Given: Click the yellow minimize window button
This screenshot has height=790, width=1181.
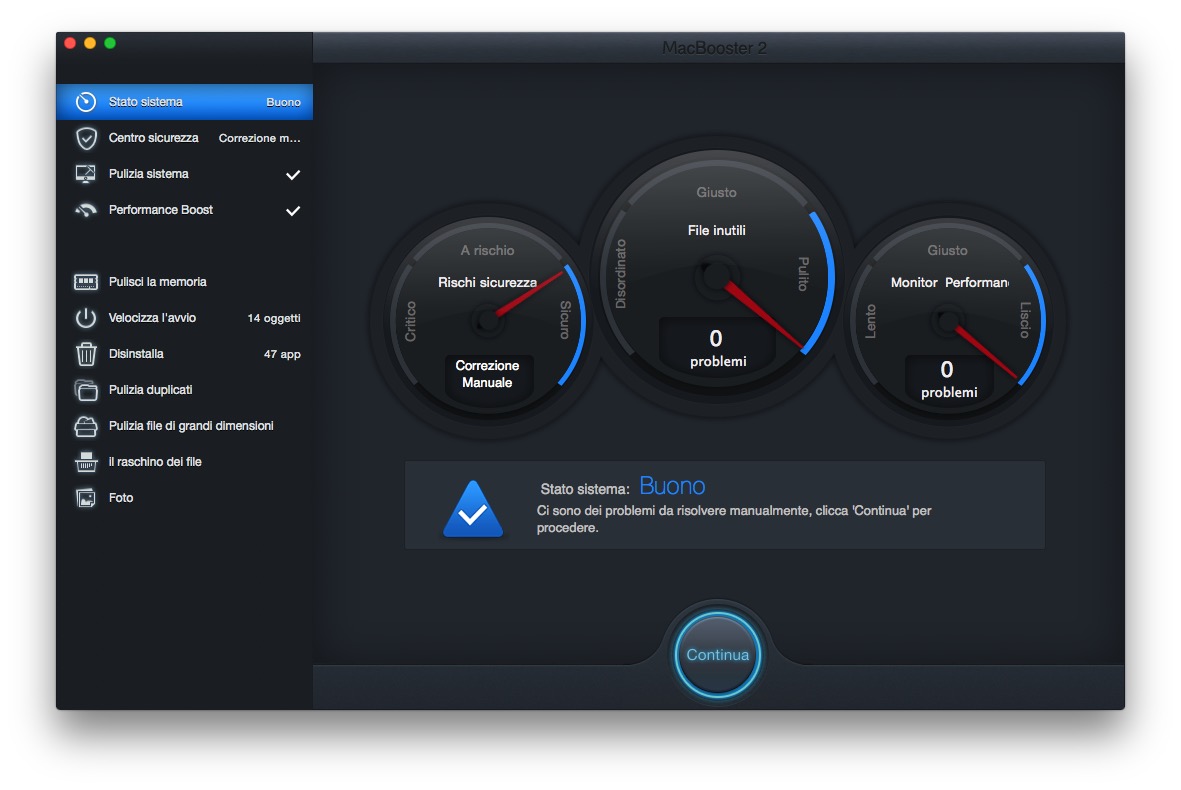Looking at the screenshot, I should coord(90,44).
